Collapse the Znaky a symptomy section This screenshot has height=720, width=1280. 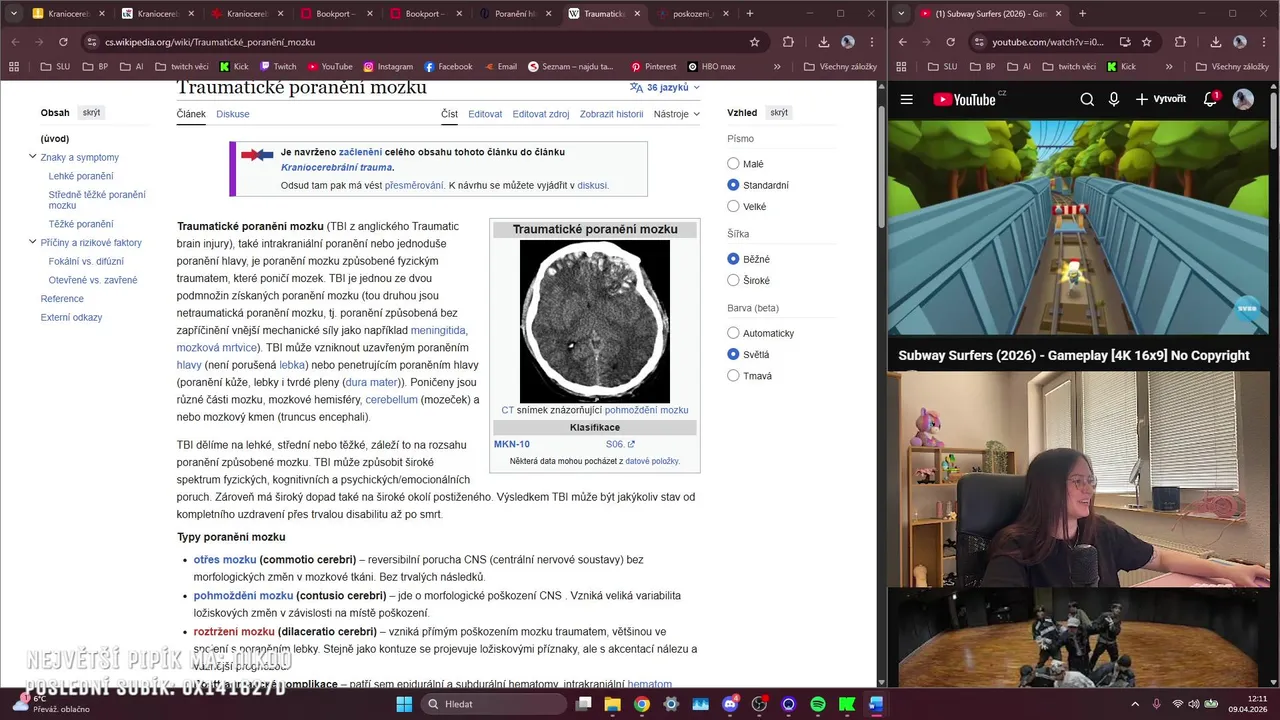point(32,157)
